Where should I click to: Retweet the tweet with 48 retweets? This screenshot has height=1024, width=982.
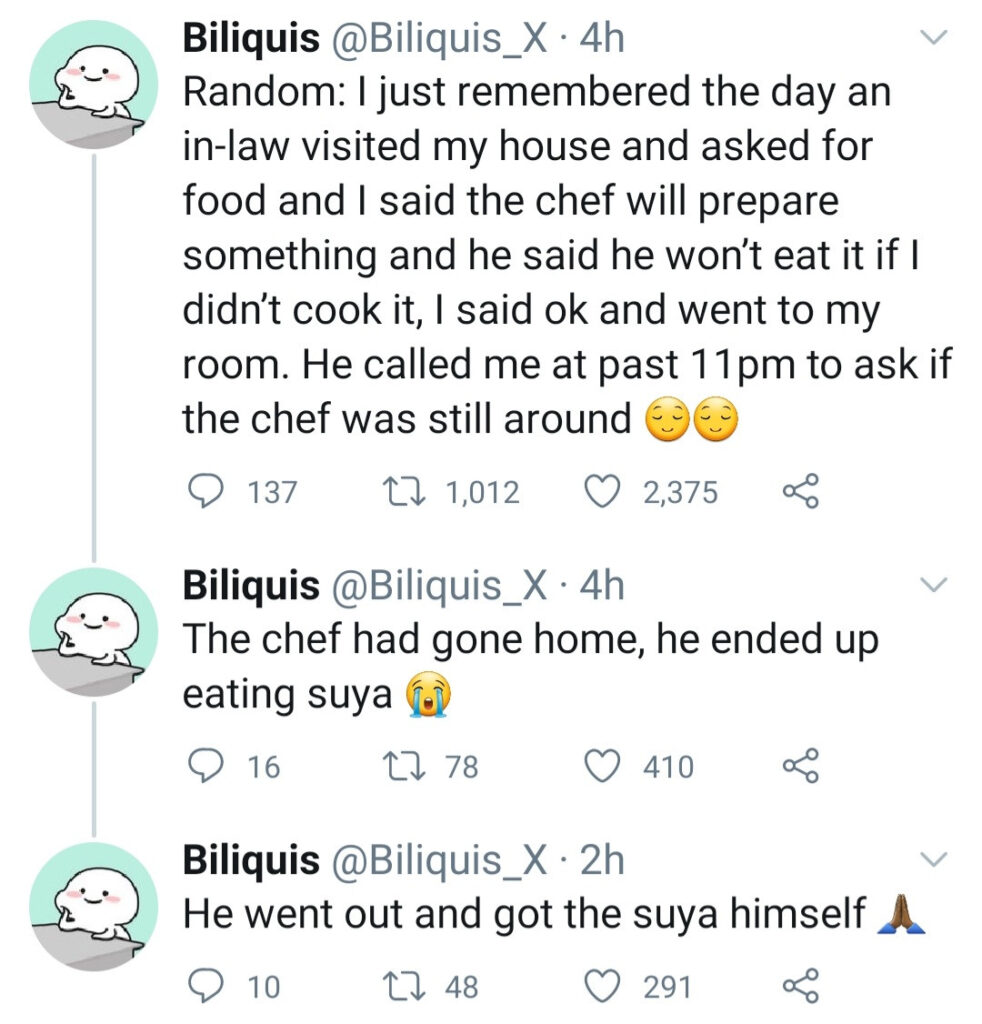tap(397, 986)
